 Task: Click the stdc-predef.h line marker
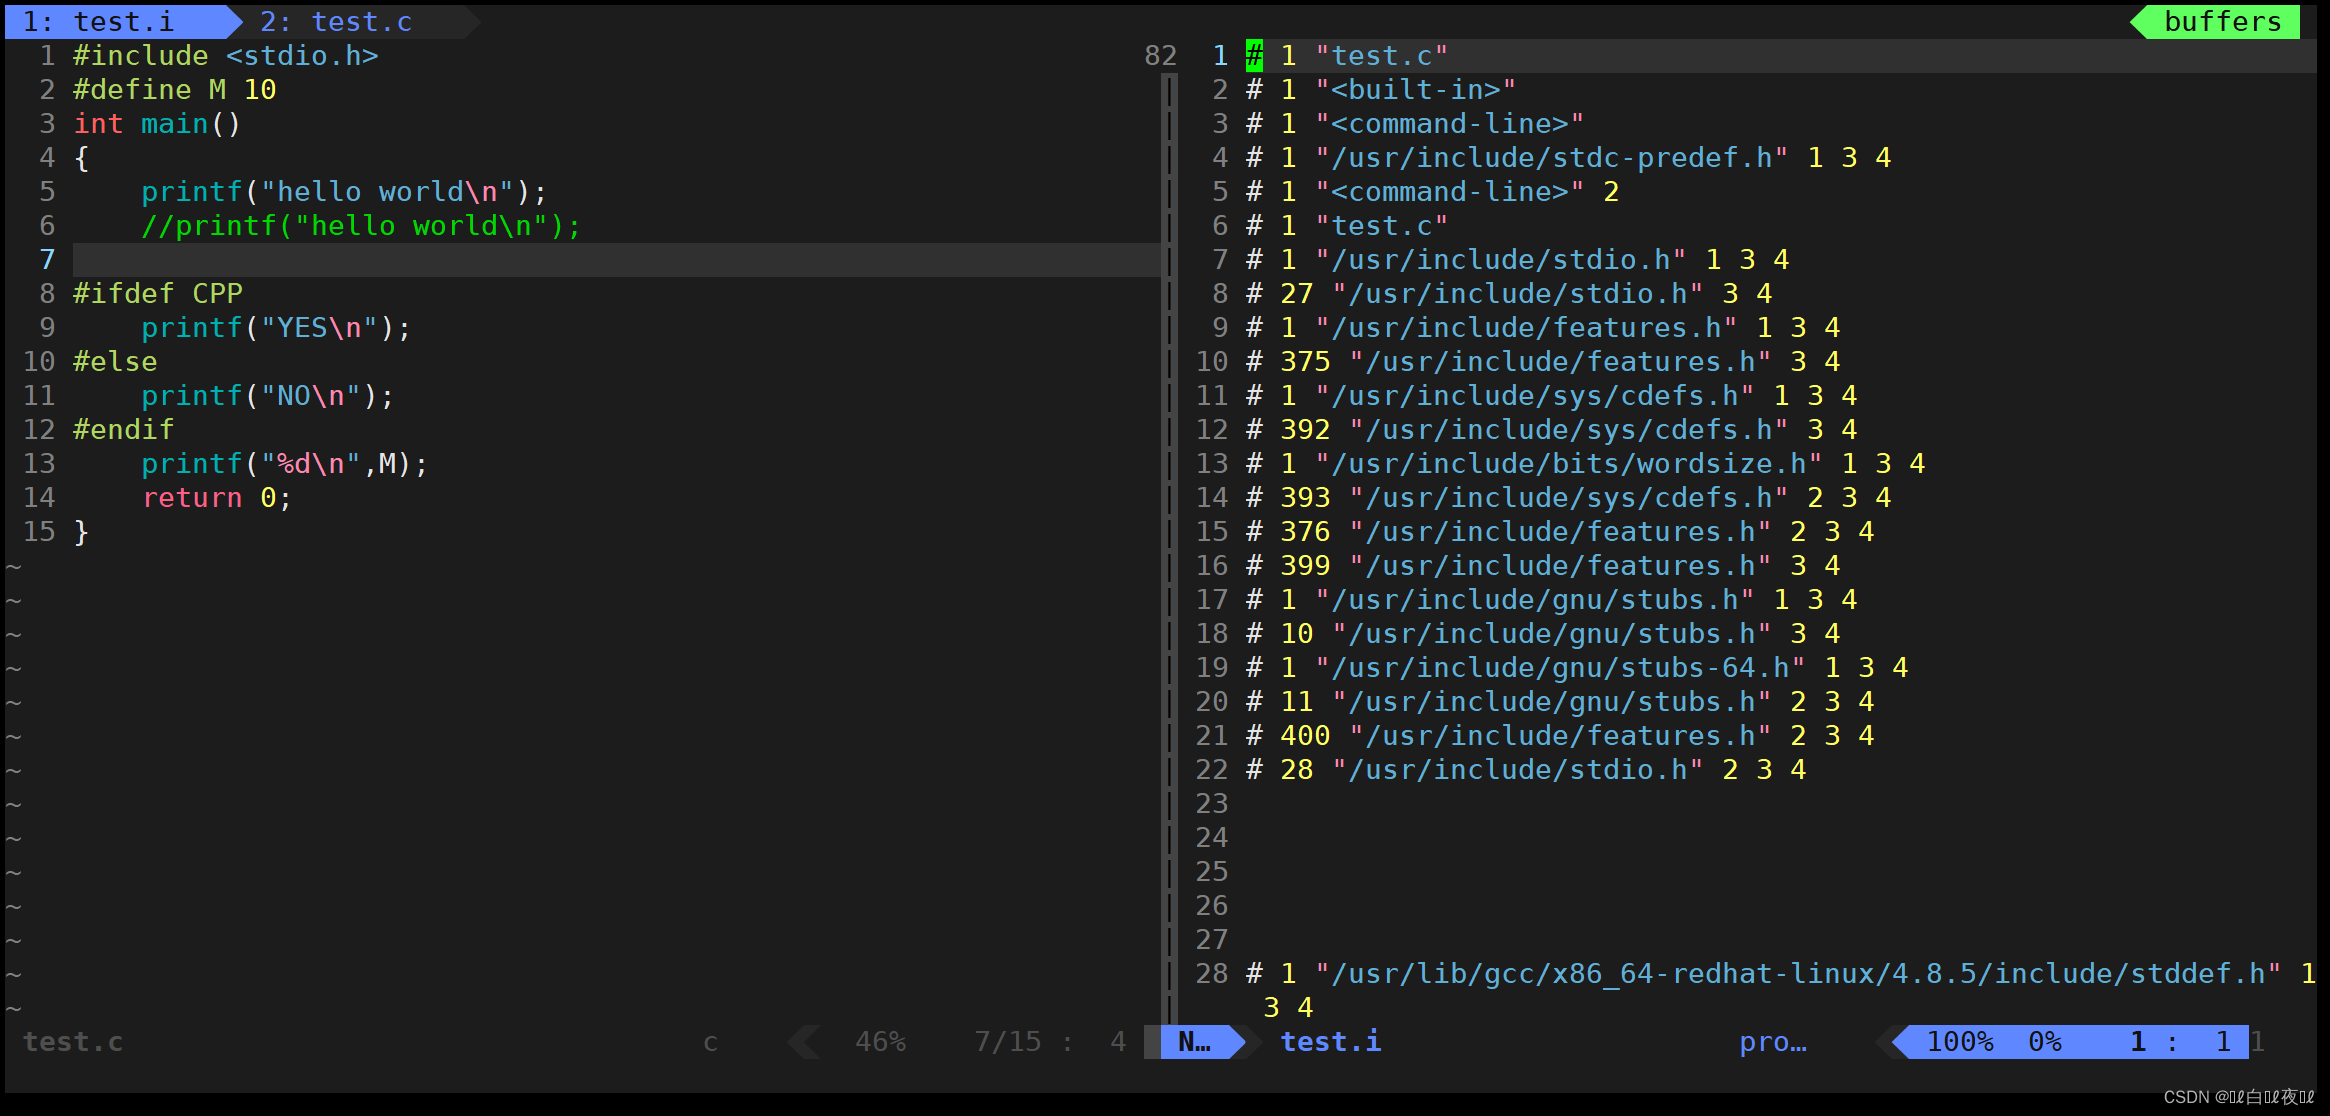[x=1569, y=157]
